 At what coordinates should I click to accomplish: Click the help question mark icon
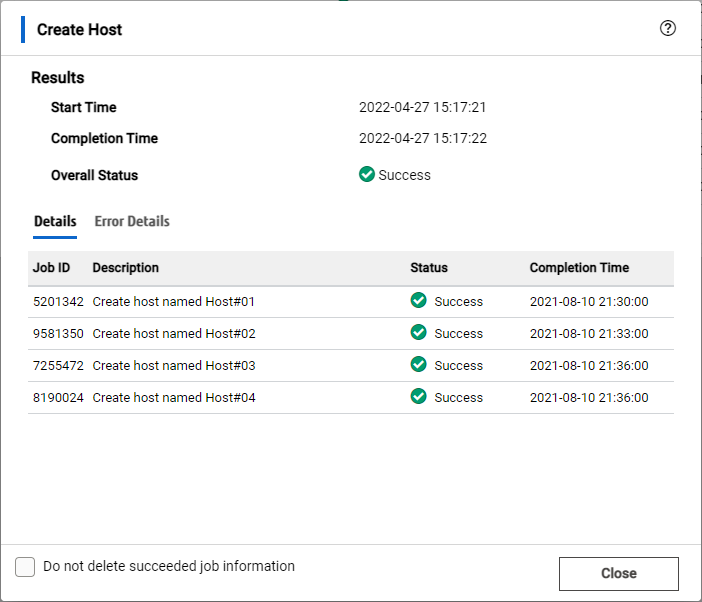point(668,28)
